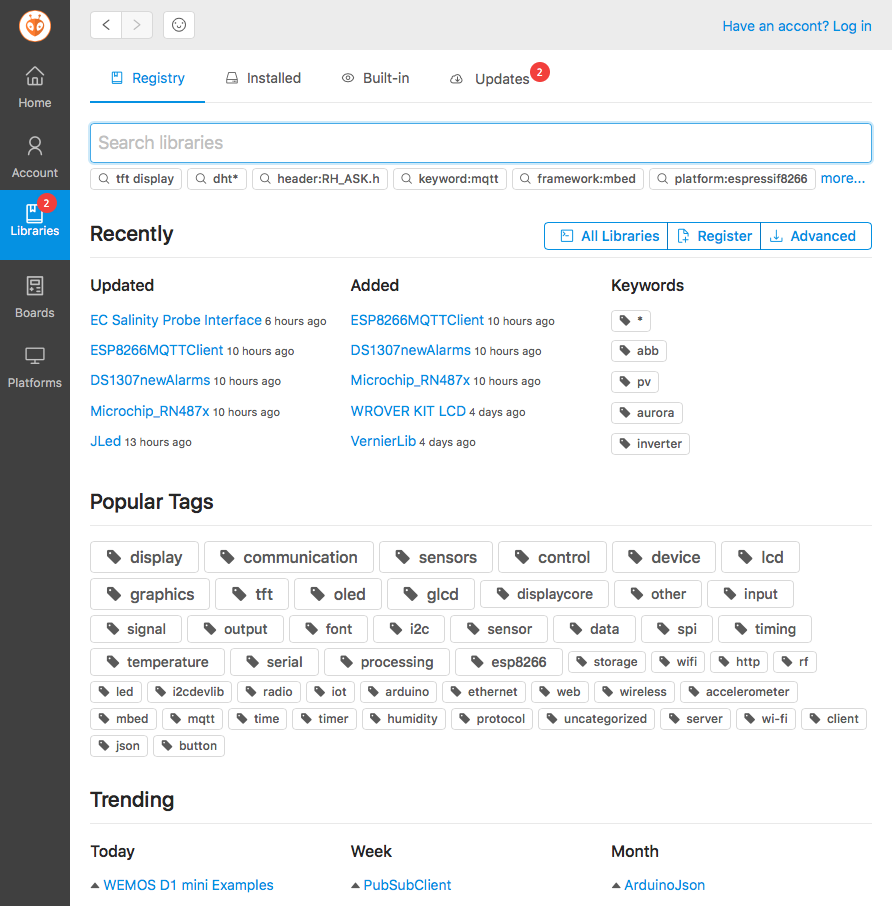Select the 'displaycore' popular tag
This screenshot has width=892, height=906.
[x=544, y=594]
